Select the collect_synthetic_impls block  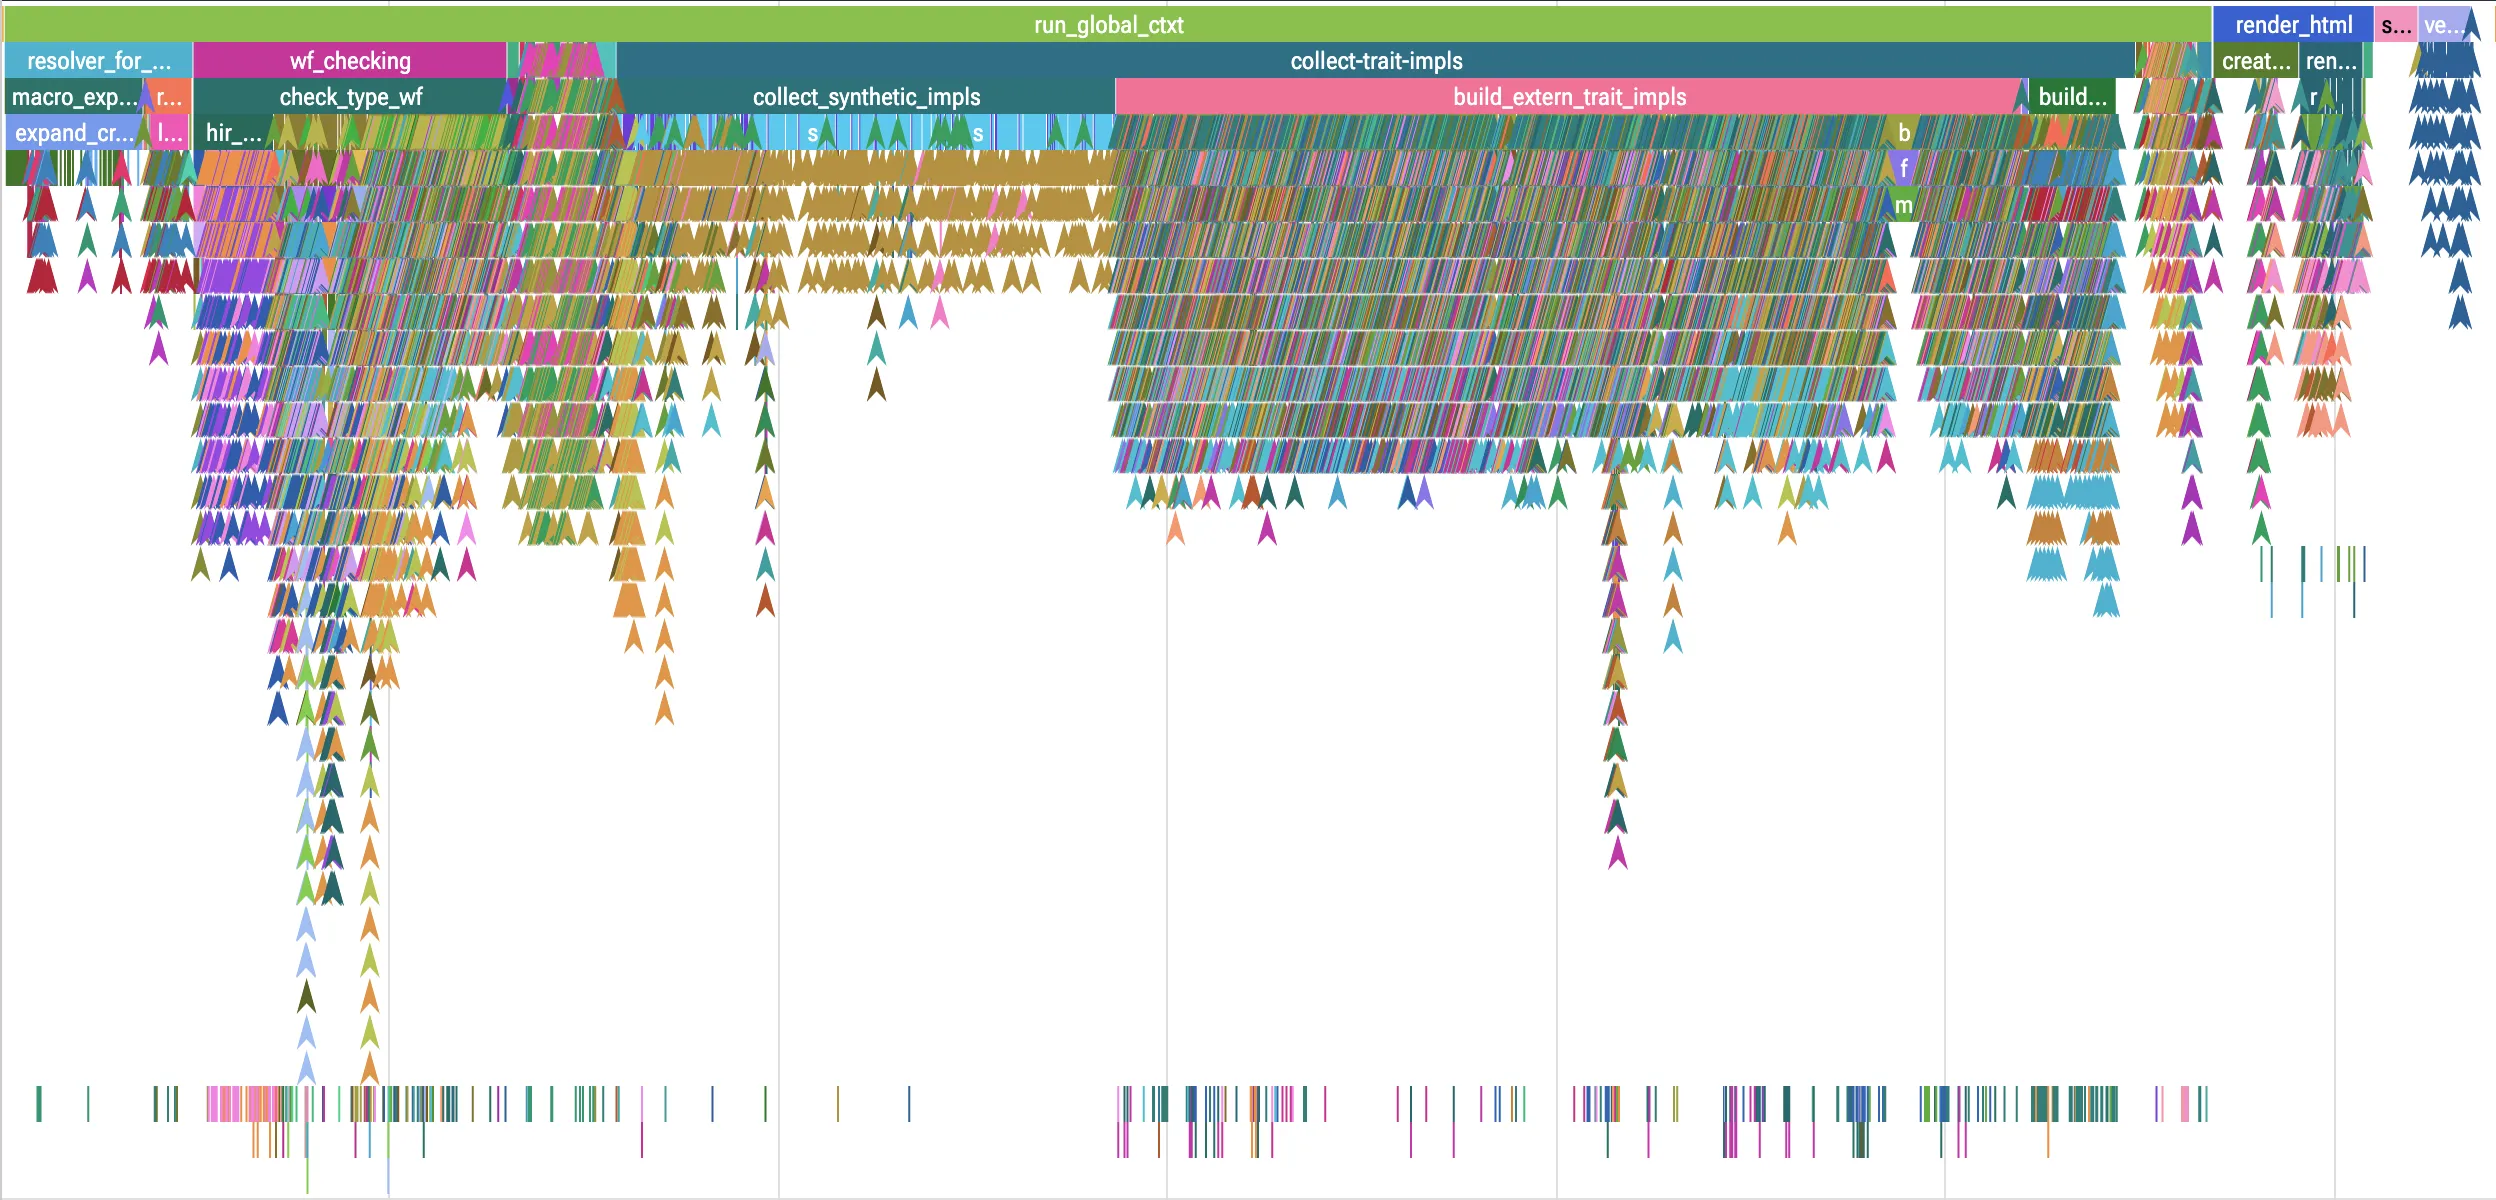(866, 97)
